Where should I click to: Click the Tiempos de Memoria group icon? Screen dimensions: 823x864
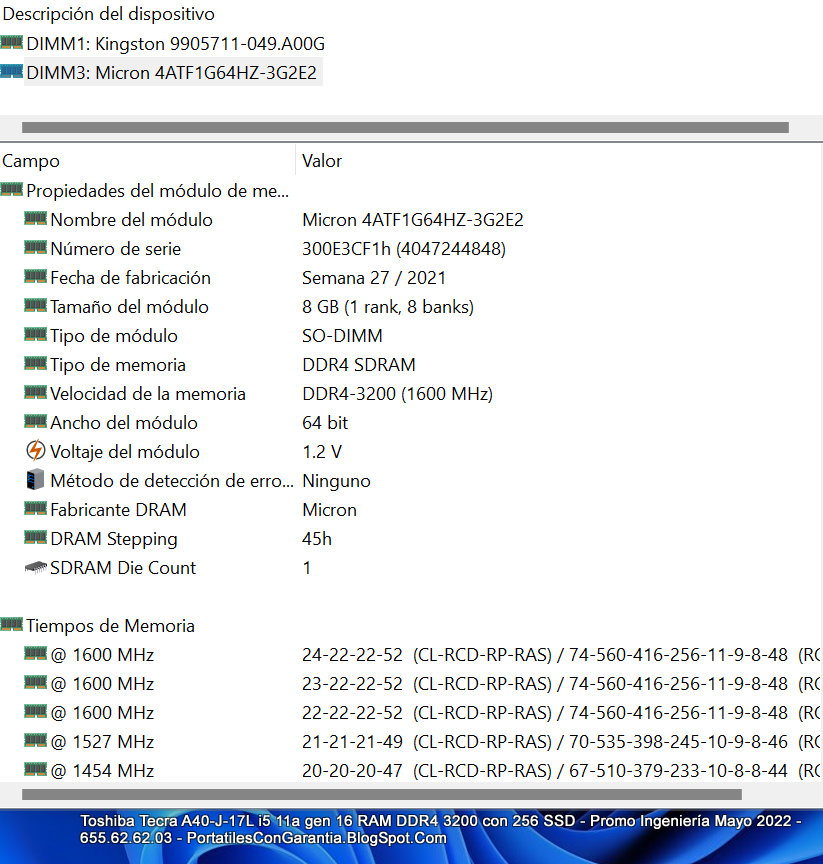[x=12, y=625]
